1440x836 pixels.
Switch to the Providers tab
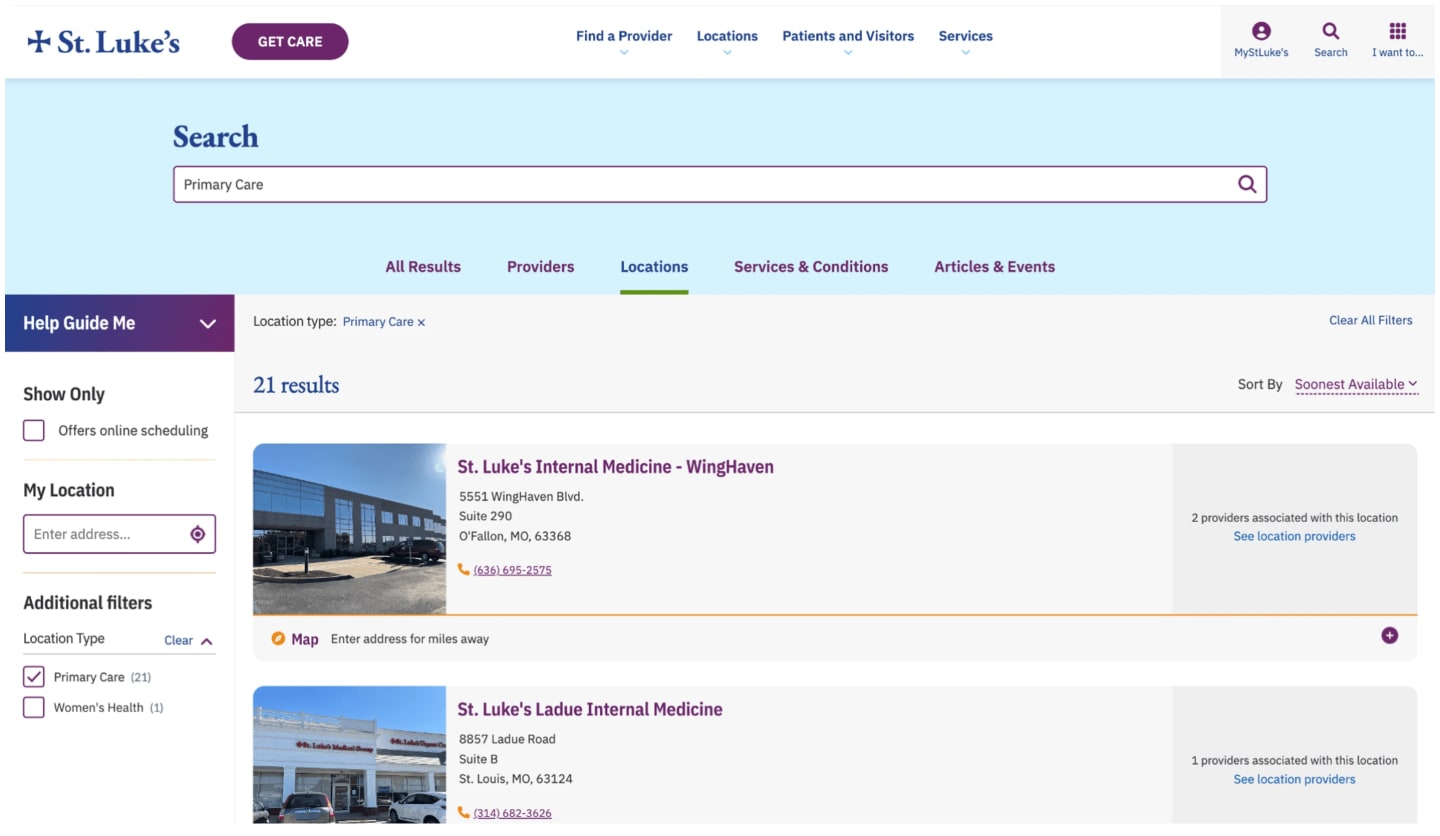click(x=541, y=267)
